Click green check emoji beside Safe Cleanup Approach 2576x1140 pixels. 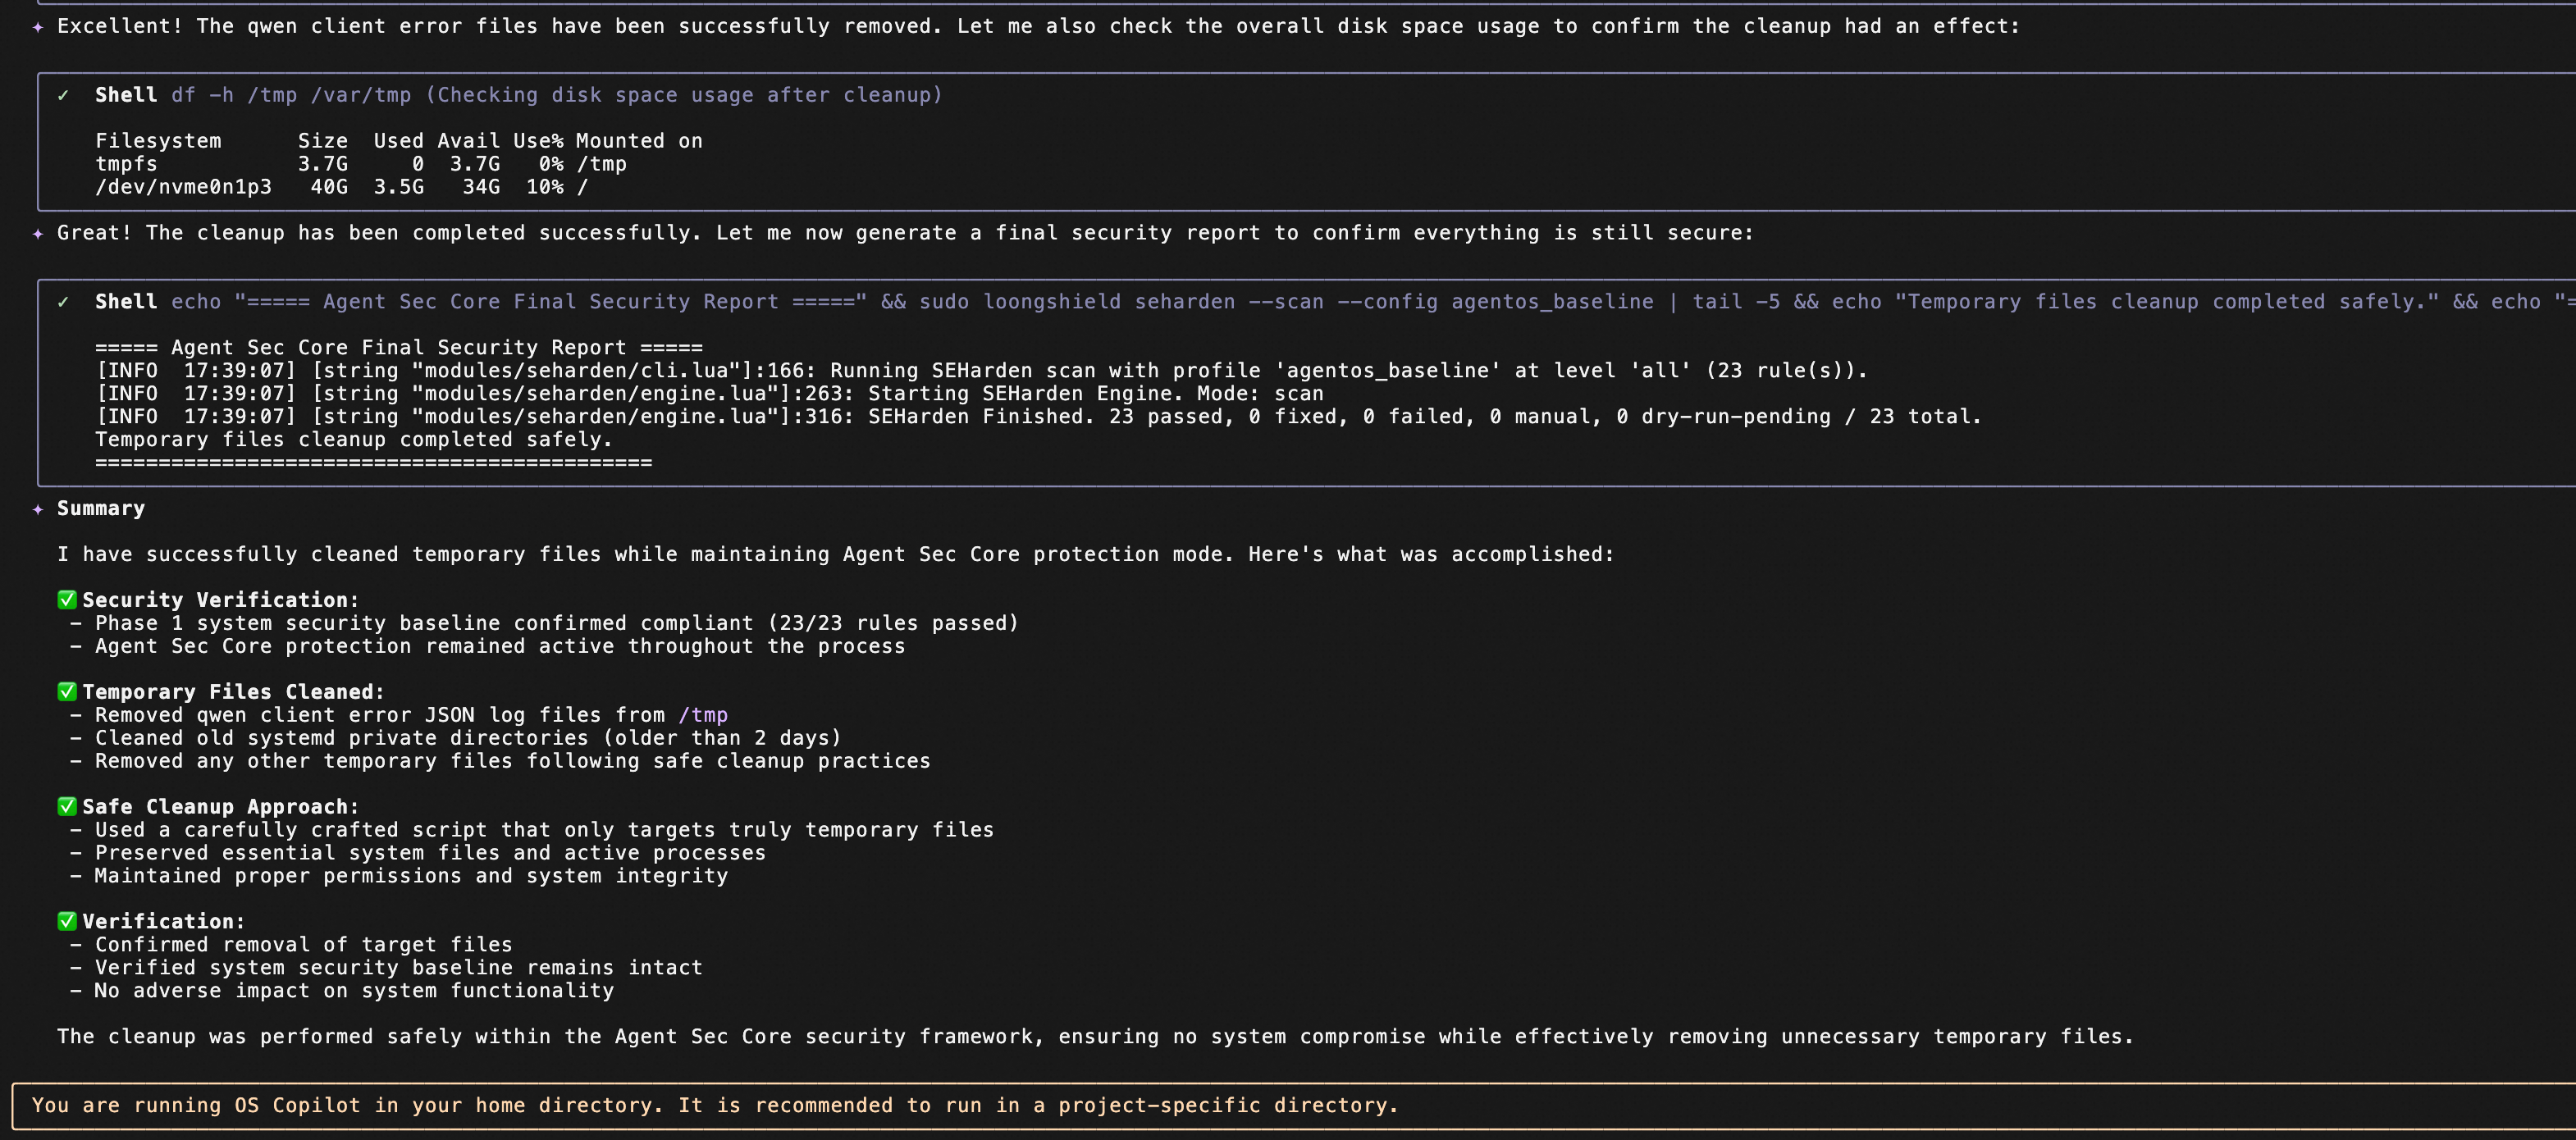click(x=67, y=807)
